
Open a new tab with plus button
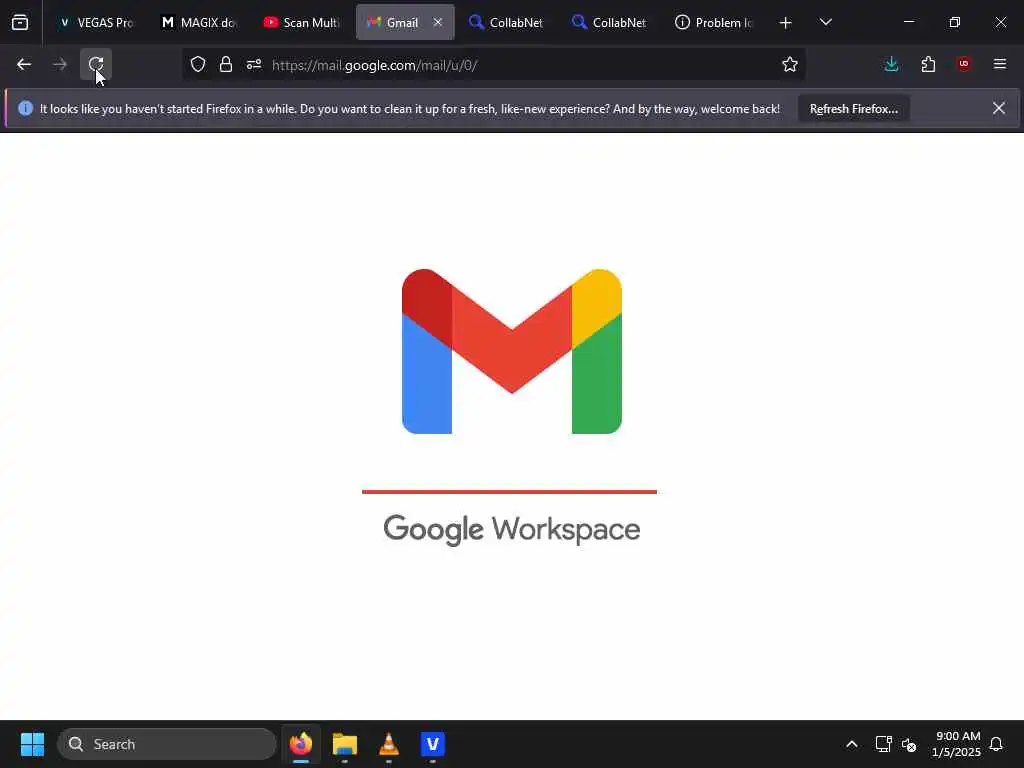tap(786, 23)
